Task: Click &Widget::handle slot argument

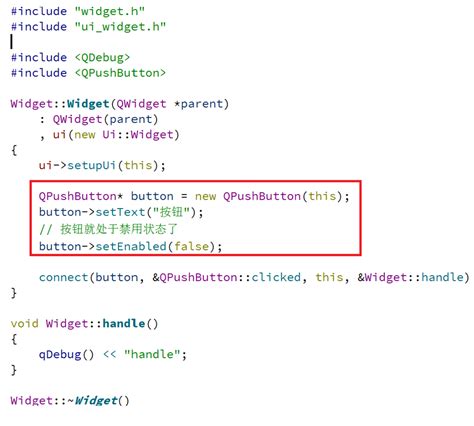Action: [x=411, y=277]
